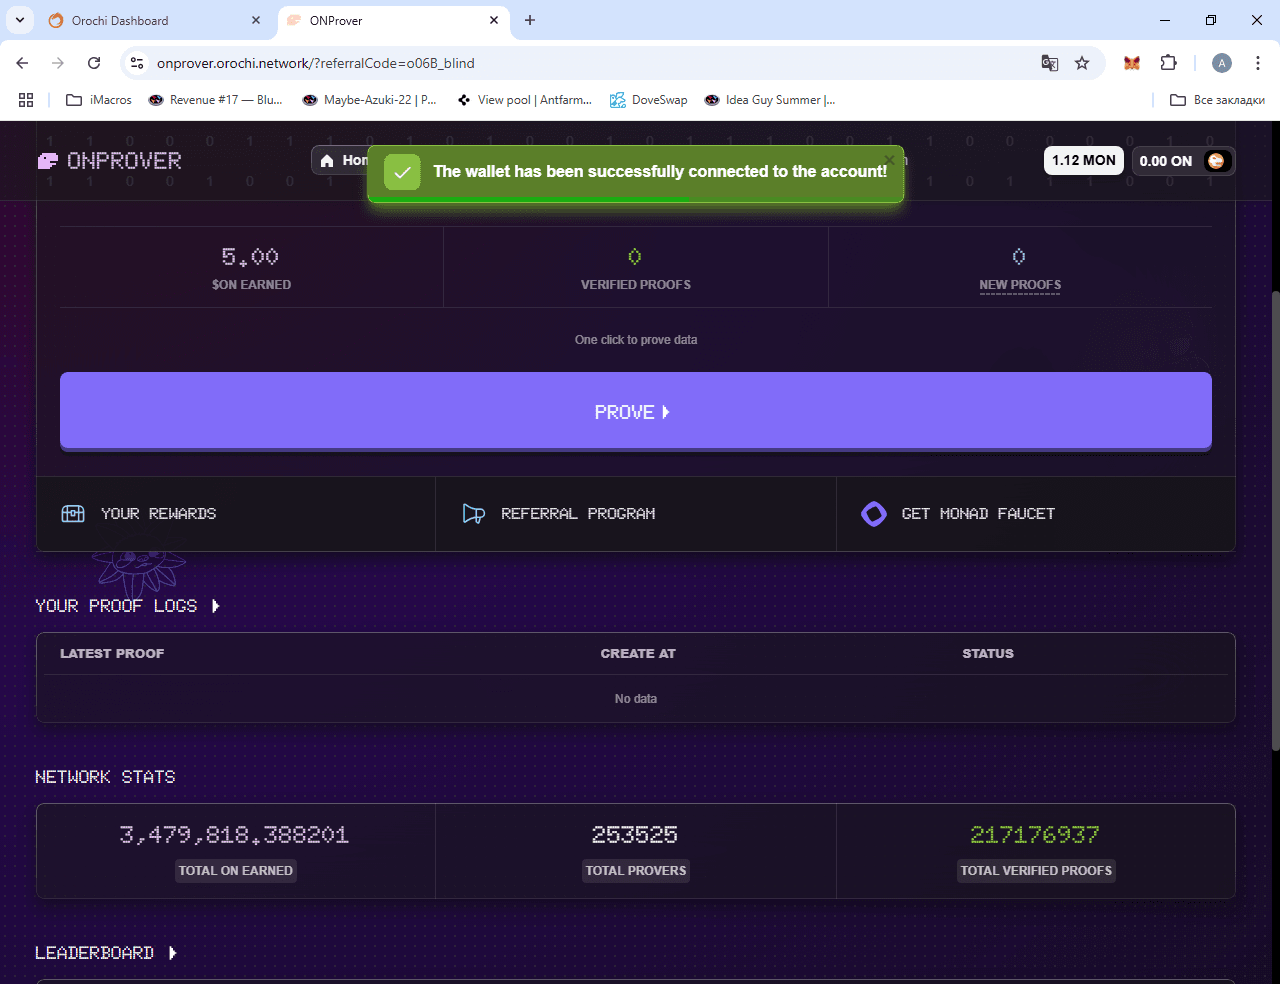Click the treasure chest Your Rewards icon
This screenshot has height=984, width=1280.
[73, 514]
